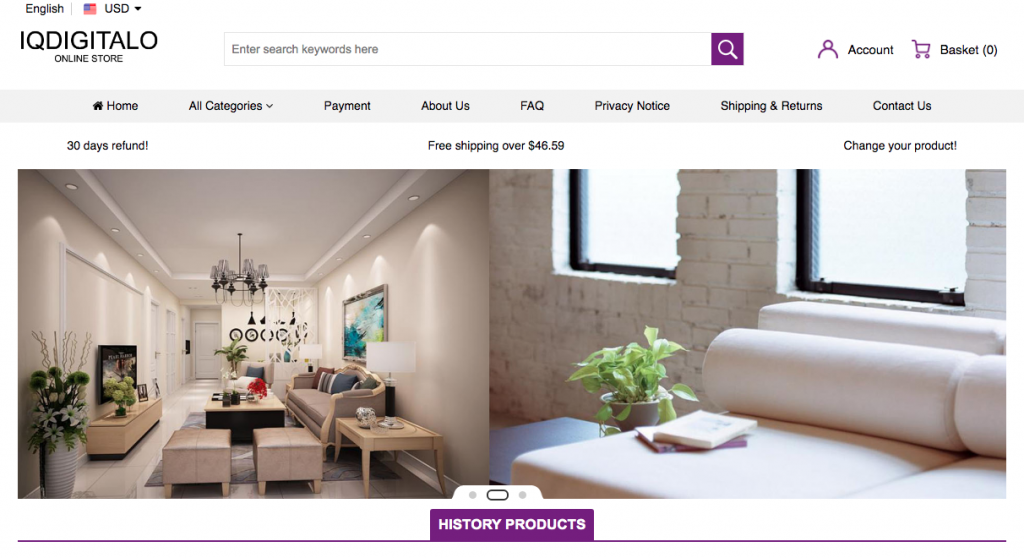
Task: Go to the IQDIGITALO online store logo
Action: click(88, 46)
